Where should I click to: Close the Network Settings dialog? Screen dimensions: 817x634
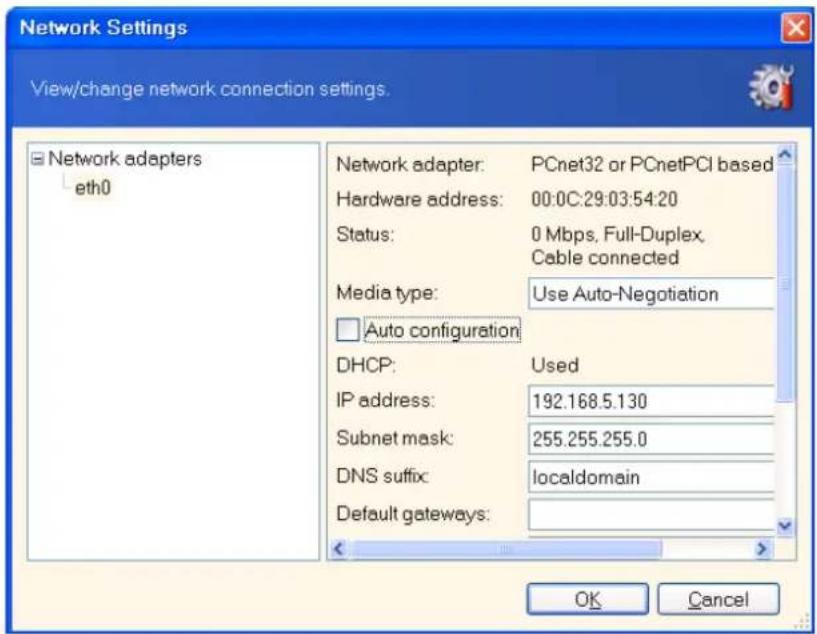[x=795, y=28]
